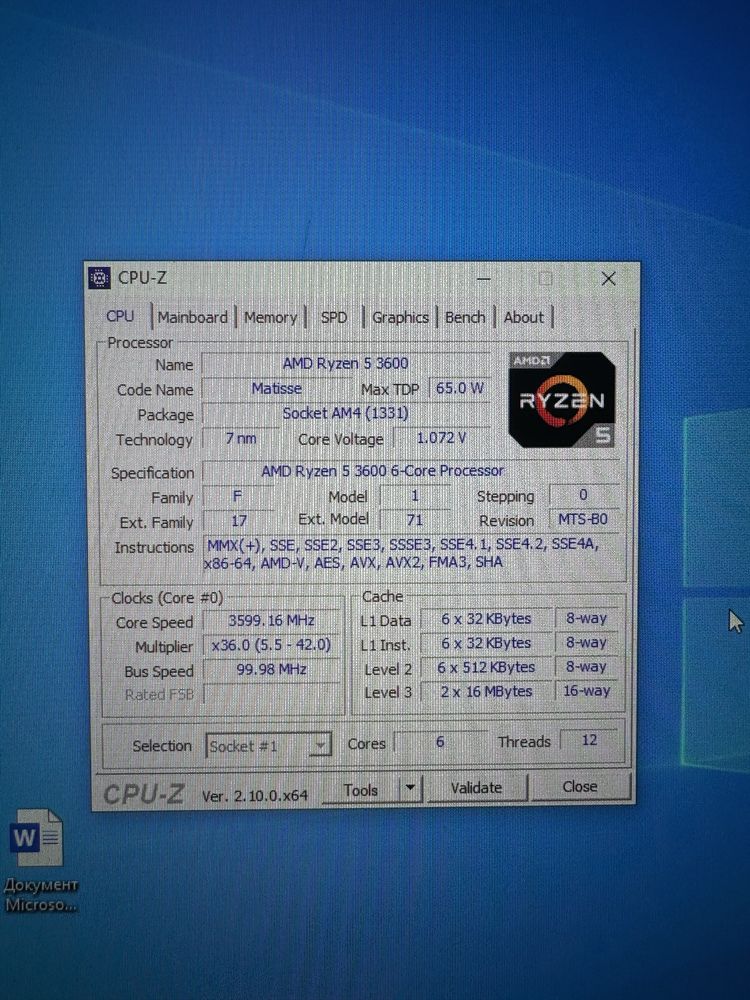
Task: Select the CPU tab
Action: point(120,316)
